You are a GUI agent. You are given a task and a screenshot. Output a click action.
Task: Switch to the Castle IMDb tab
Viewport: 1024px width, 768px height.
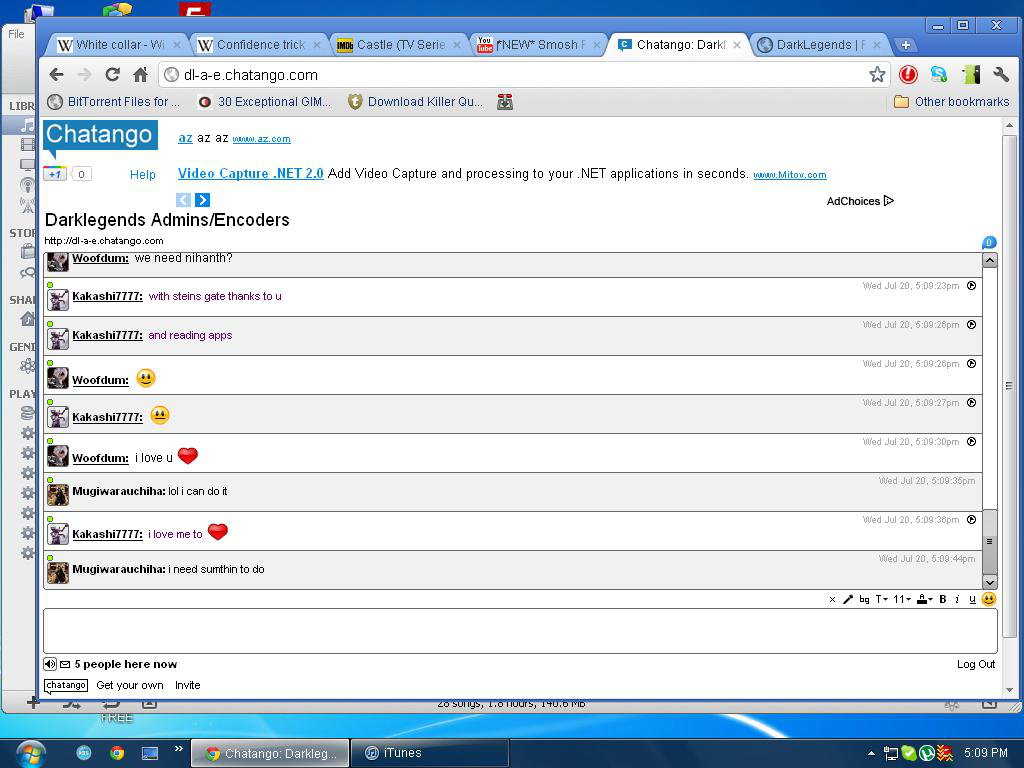(x=398, y=44)
